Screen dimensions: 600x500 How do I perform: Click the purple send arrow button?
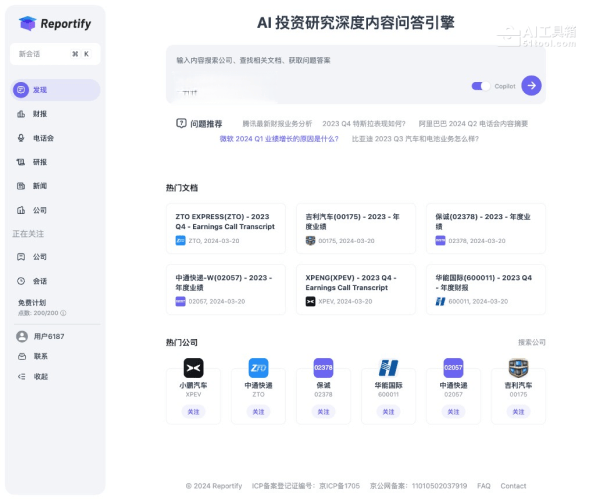[x=531, y=86]
